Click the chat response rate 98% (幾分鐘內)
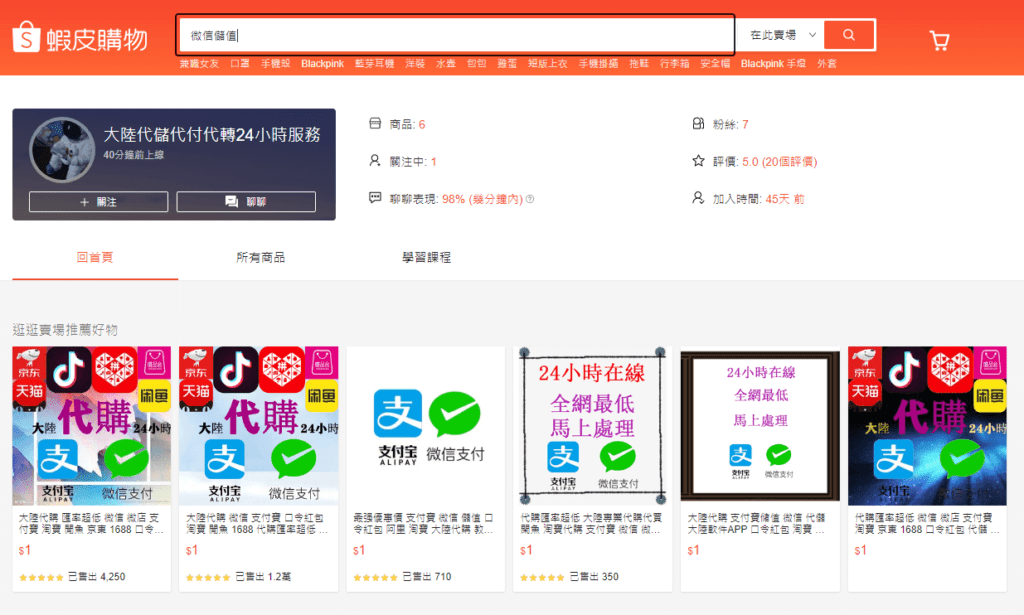Screen dimensions: 1024x615 [483, 199]
